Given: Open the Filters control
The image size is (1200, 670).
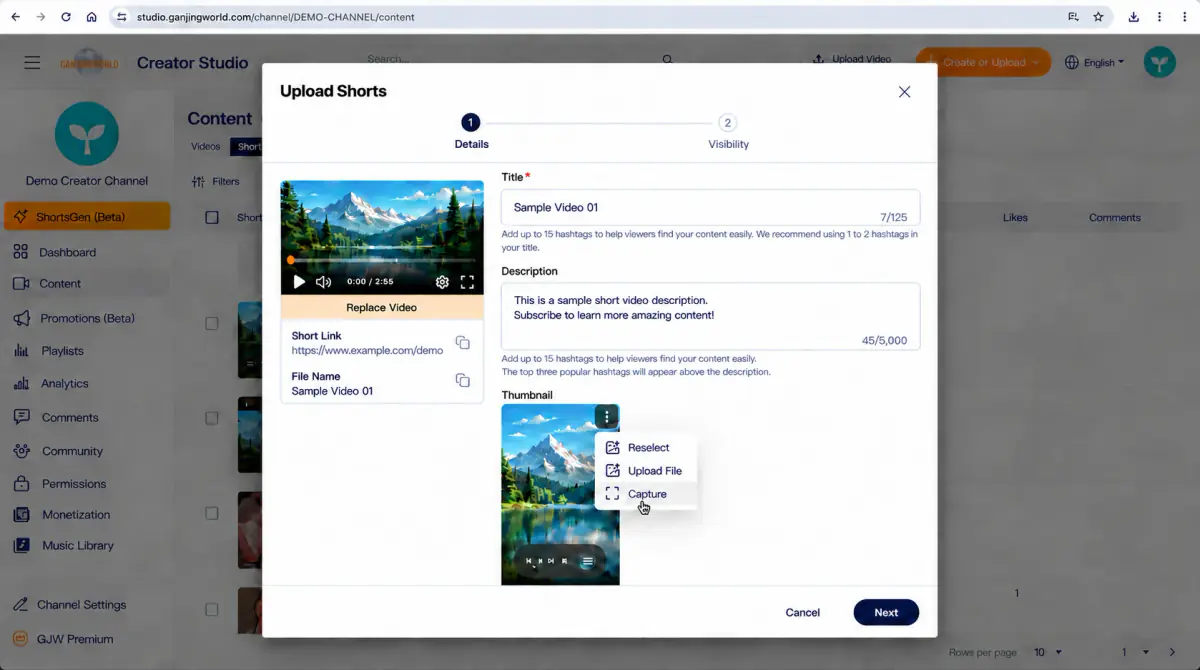Looking at the screenshot, I should pos(216,182).
